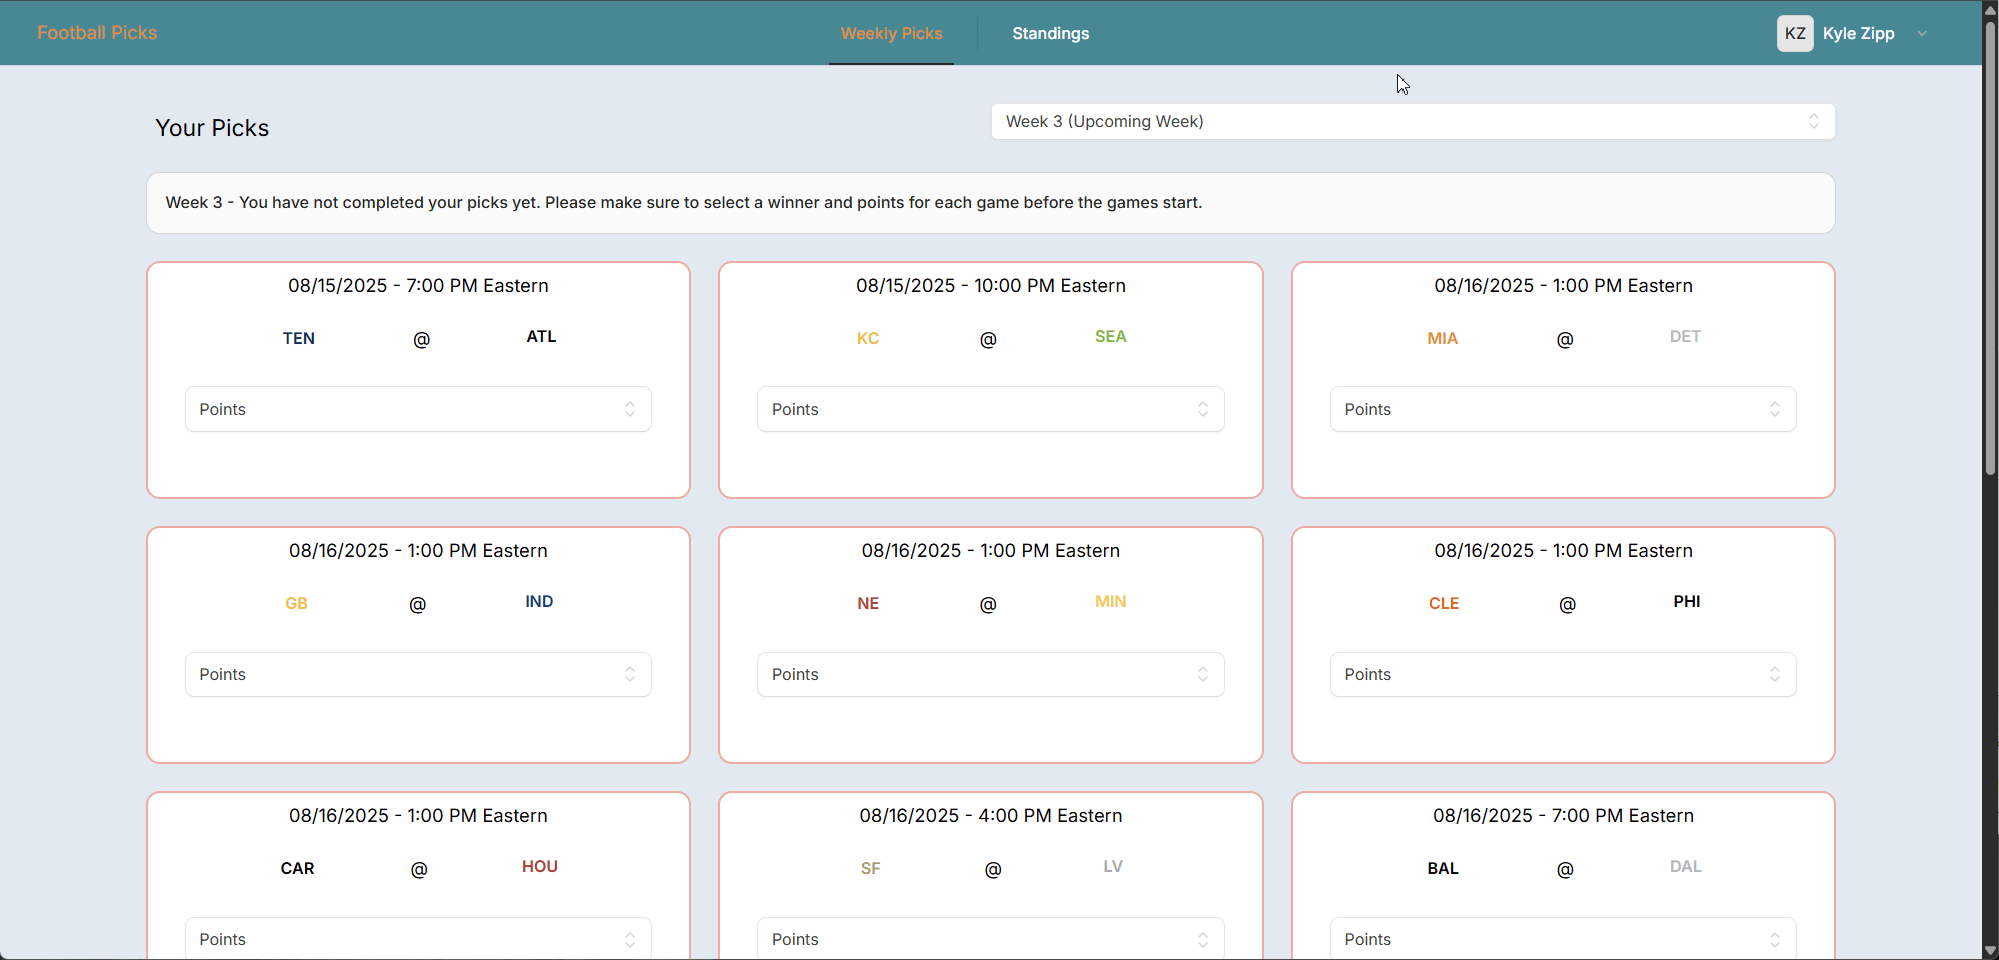
Task: Click the 08/15/2025 - 10:00 PM Eastern text
Action: point(990,285)
